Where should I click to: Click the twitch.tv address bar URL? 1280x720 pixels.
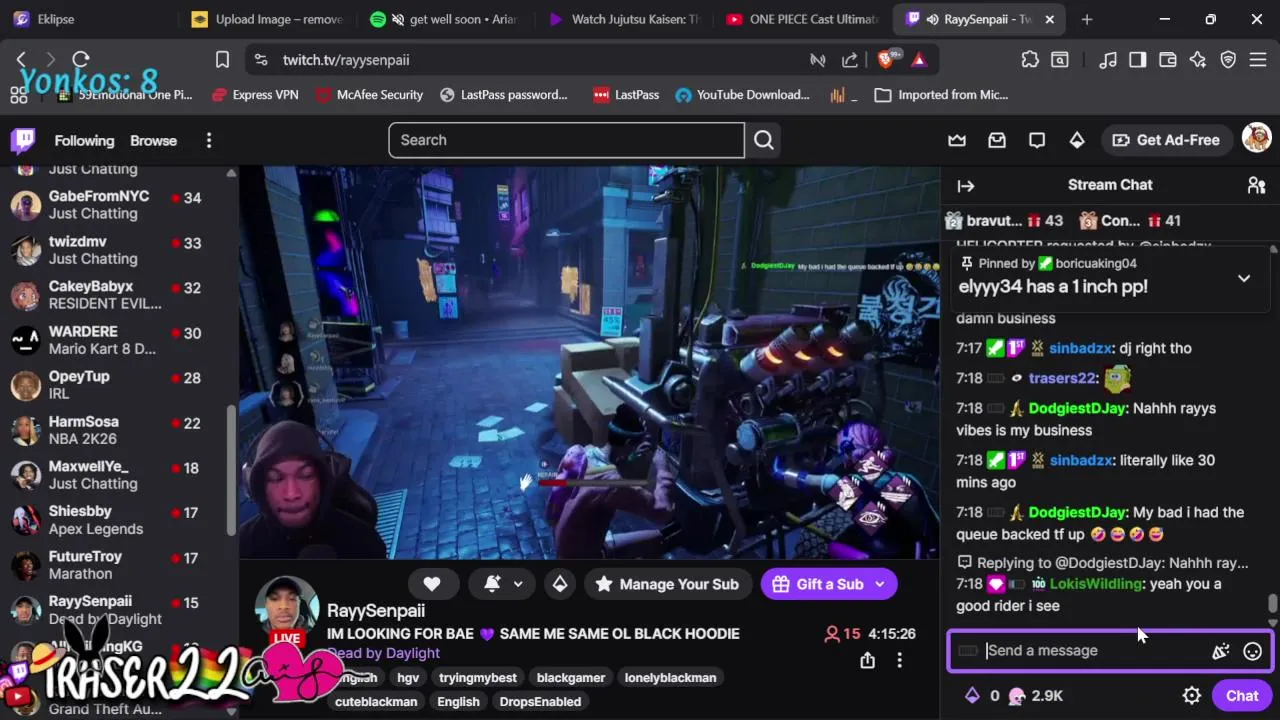[346, 60]
